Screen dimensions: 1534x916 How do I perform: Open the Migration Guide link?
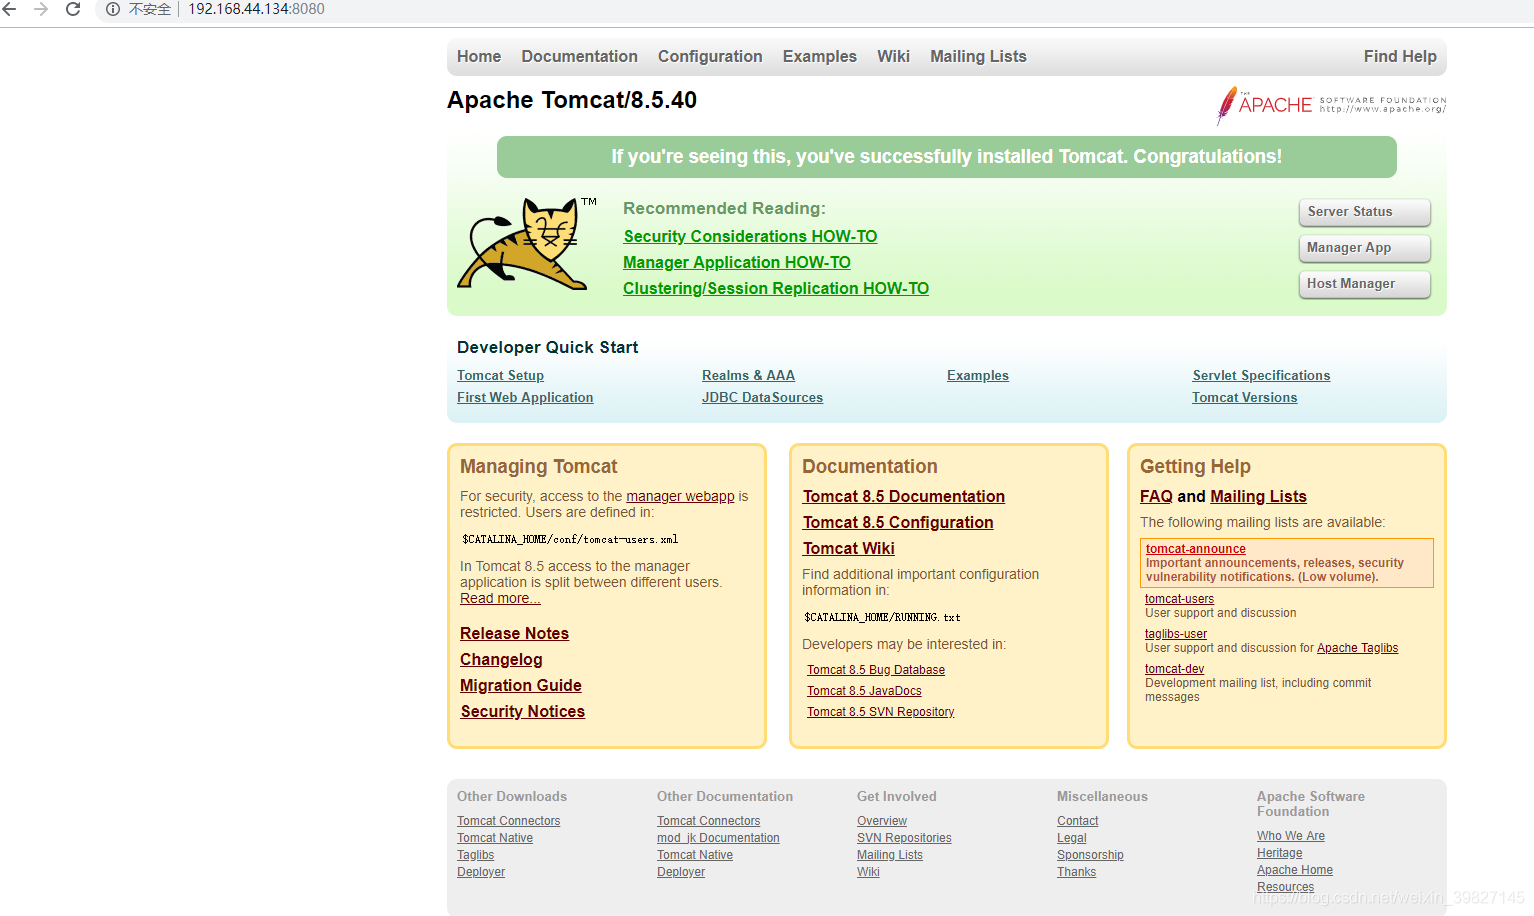click(521, 685)
